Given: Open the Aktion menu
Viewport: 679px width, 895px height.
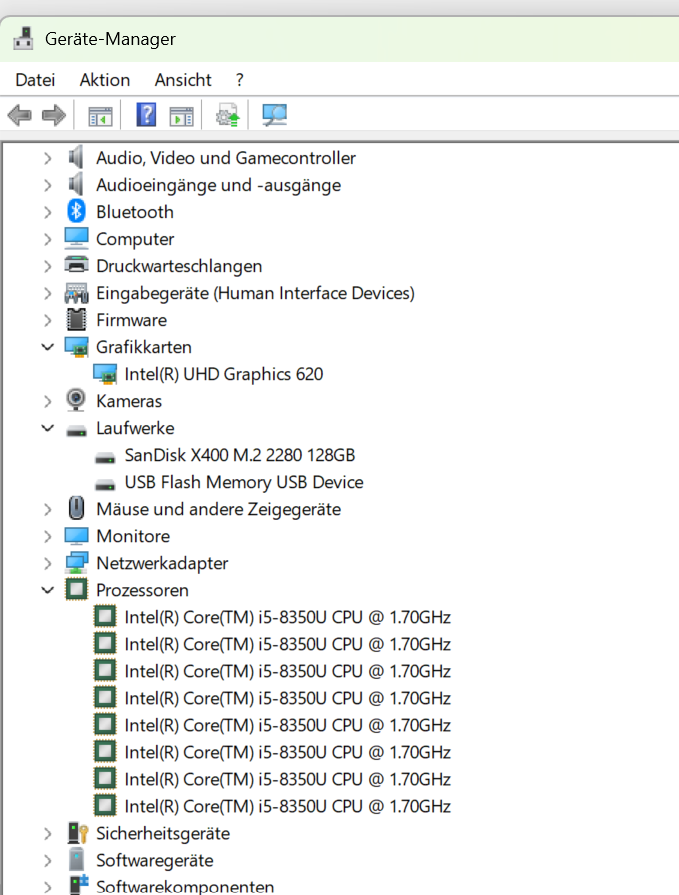Looking at the screenshot, I should coord(105,80).
